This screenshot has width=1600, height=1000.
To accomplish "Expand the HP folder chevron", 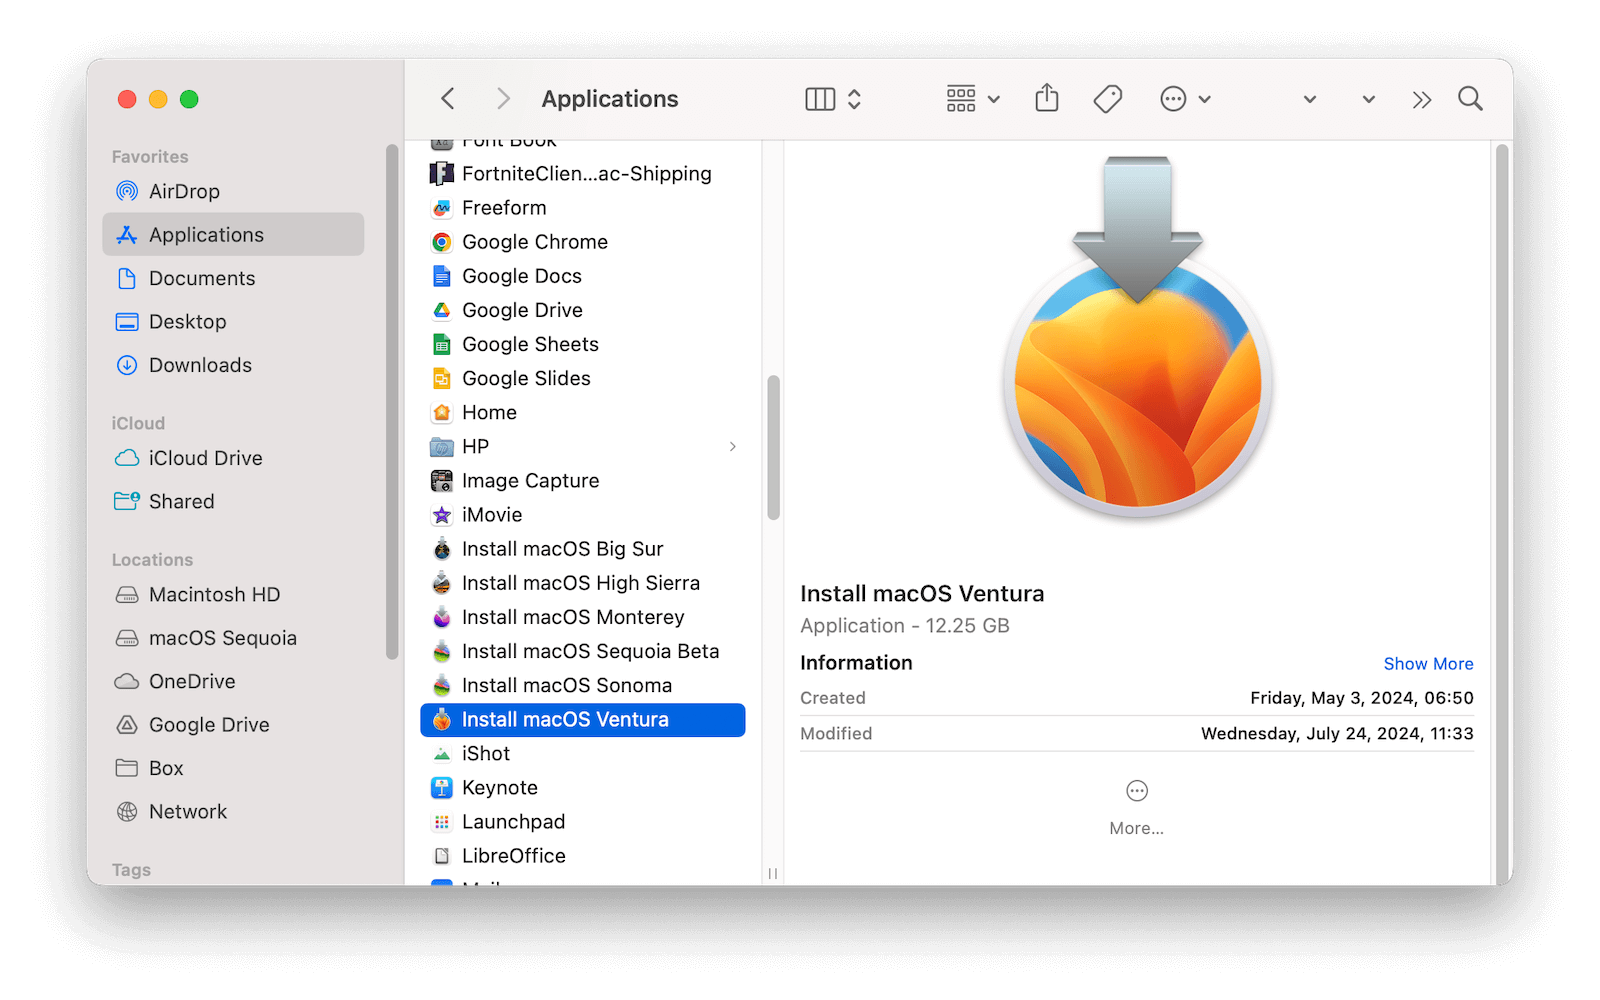I will pyautogui.click(x=733, y=447).
